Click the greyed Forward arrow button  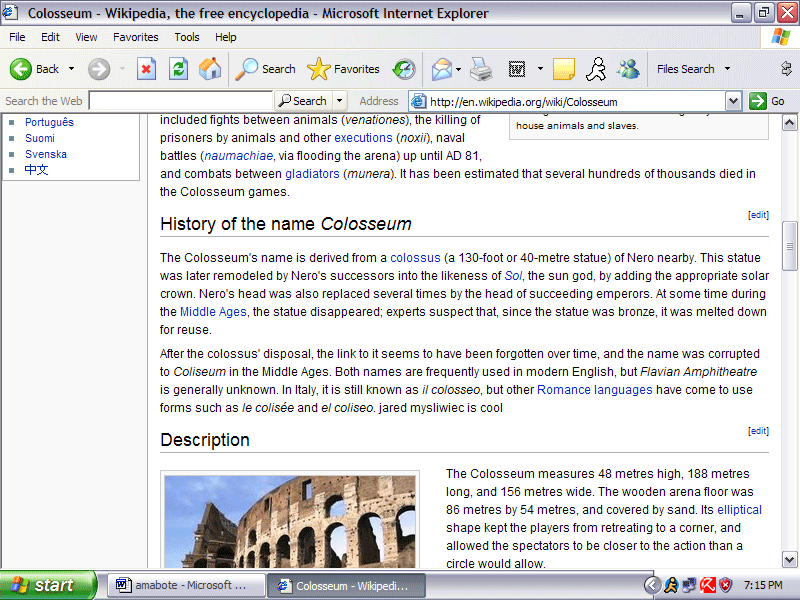(x=98, y=69)
